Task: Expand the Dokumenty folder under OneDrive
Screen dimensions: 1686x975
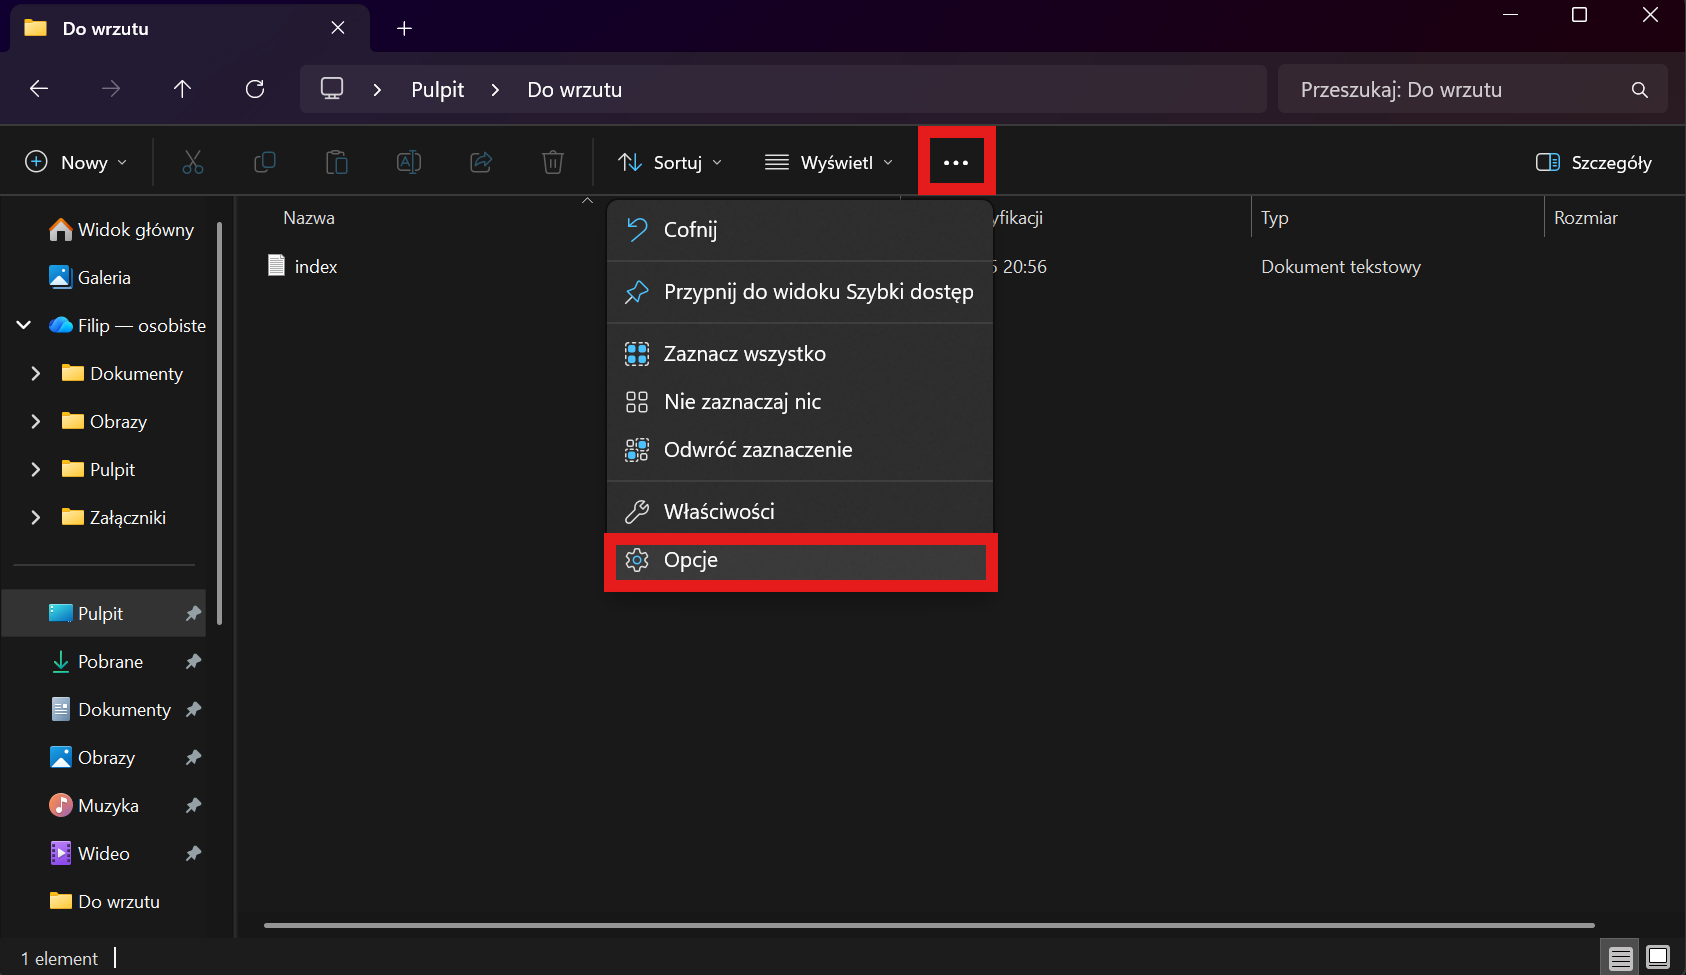Action: (36, 373)
